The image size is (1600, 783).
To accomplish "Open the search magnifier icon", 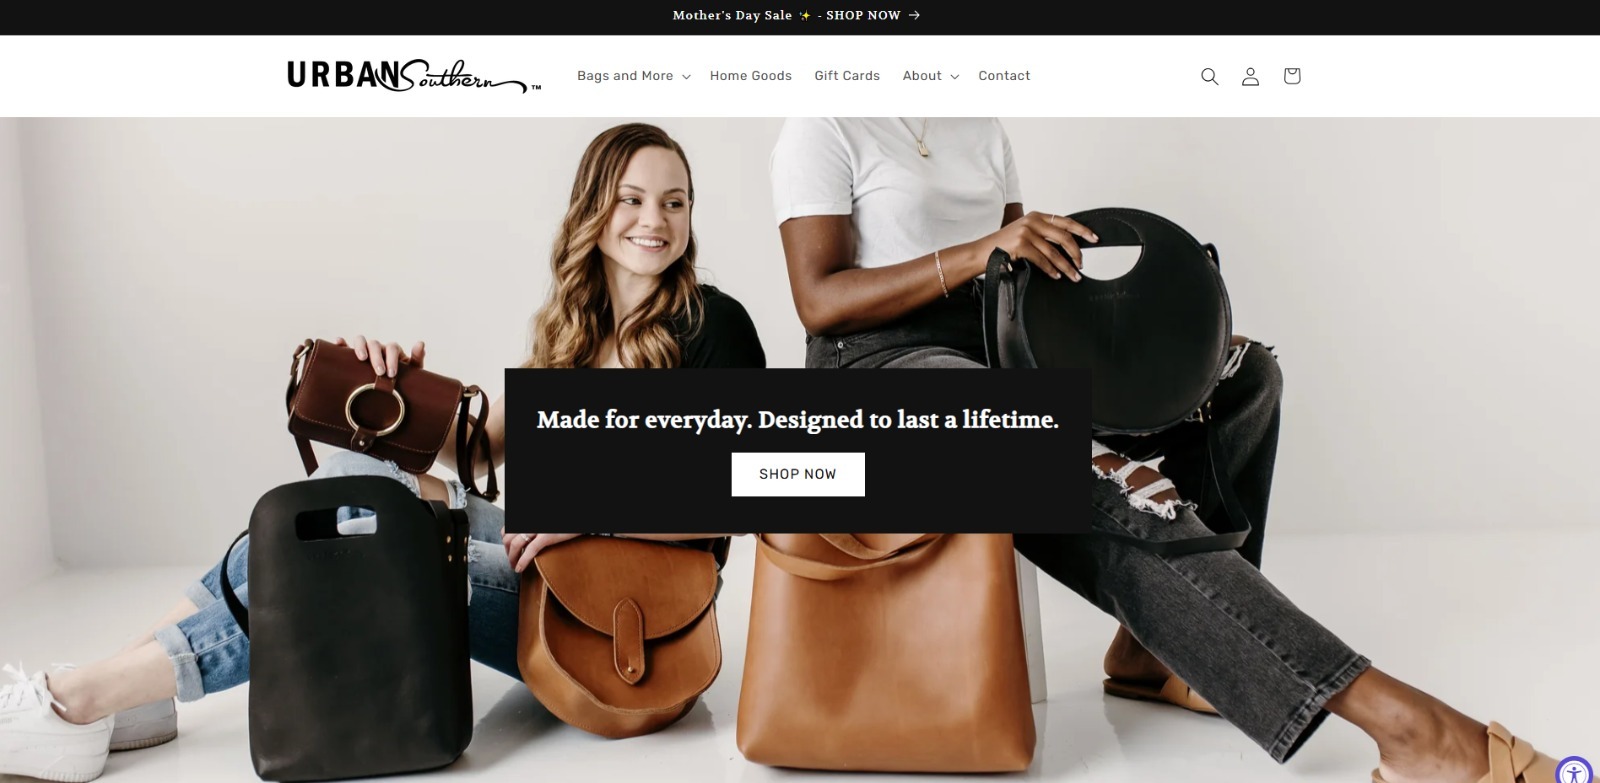I will pyautogui.click(x=1209, y=76).
